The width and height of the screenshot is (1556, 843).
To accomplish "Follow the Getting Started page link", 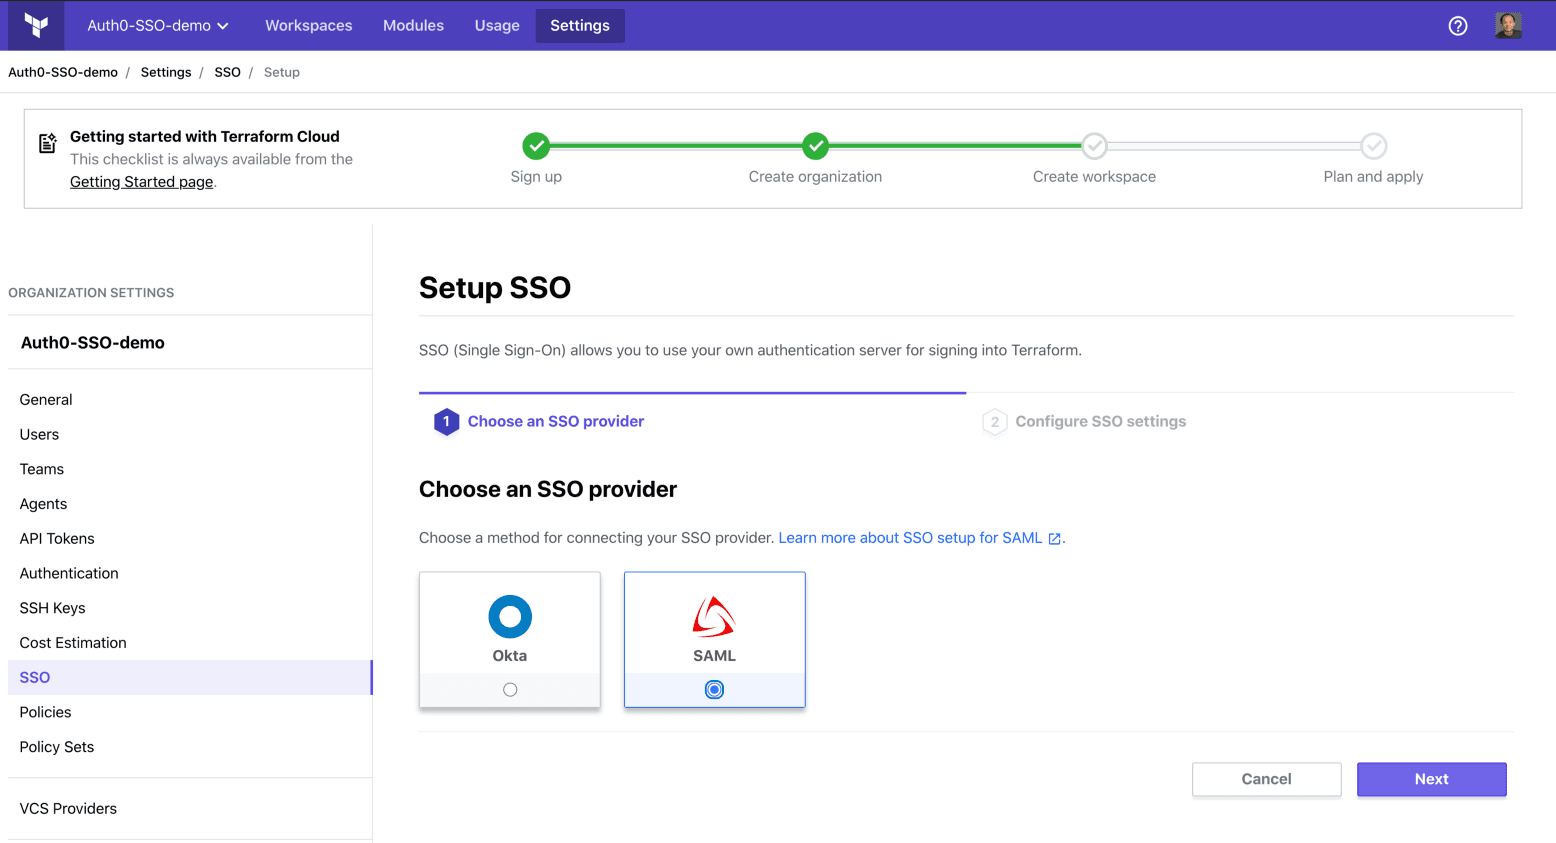I will tap(141, 182).
